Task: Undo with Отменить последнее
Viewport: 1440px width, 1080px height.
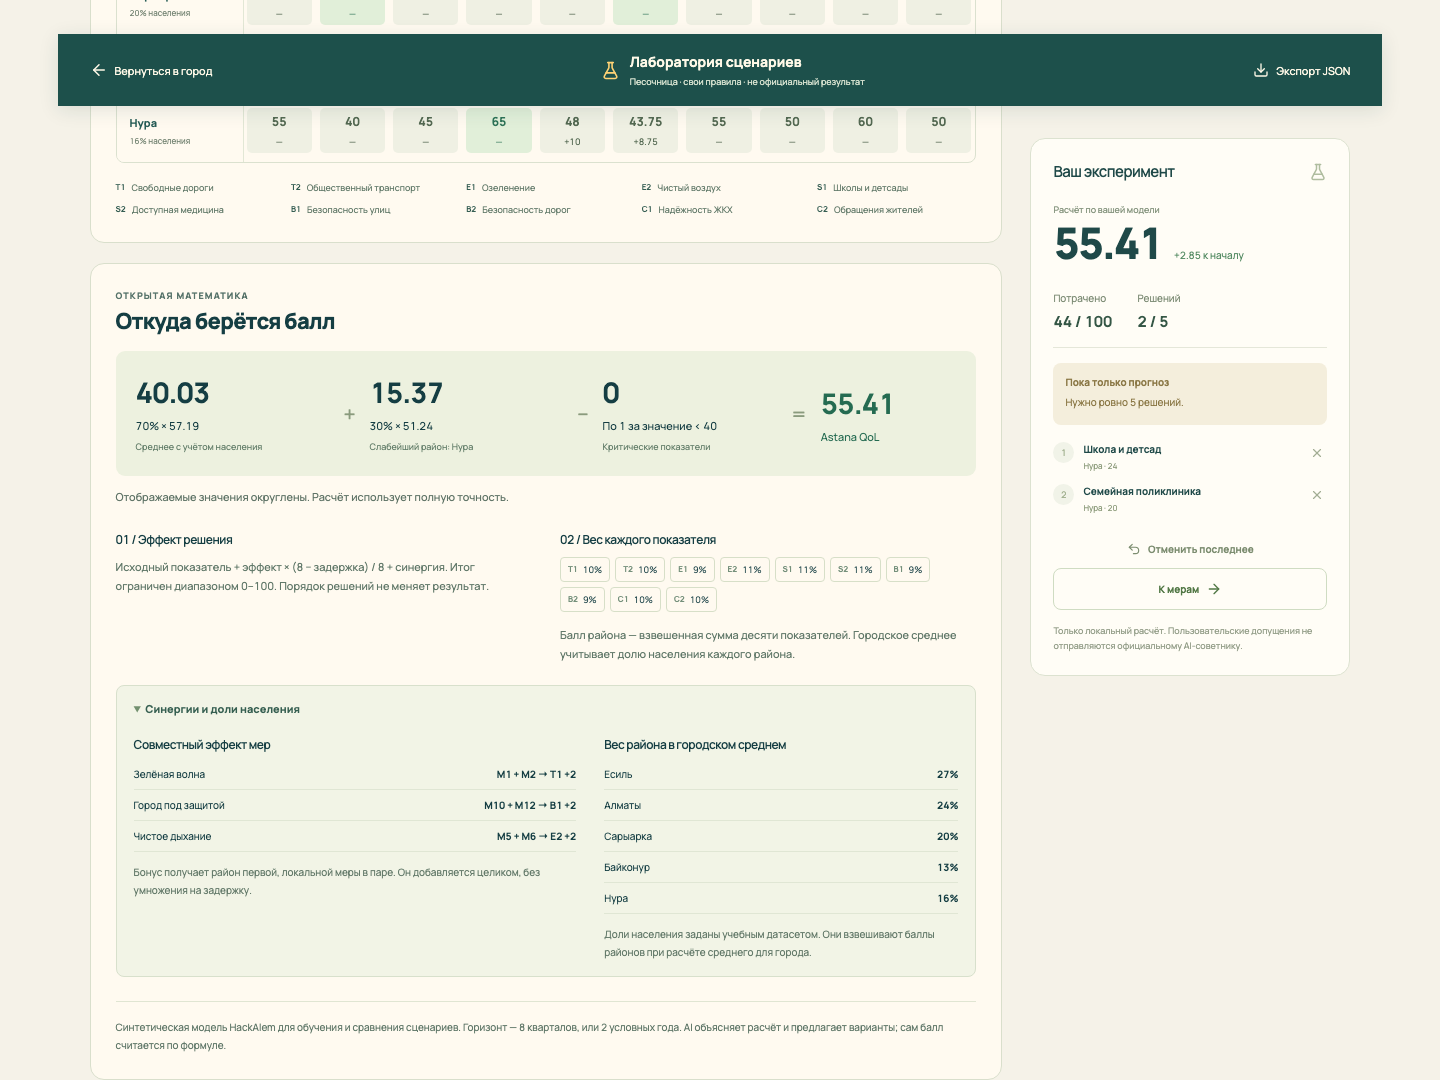Action: [x=1190, y=549]
